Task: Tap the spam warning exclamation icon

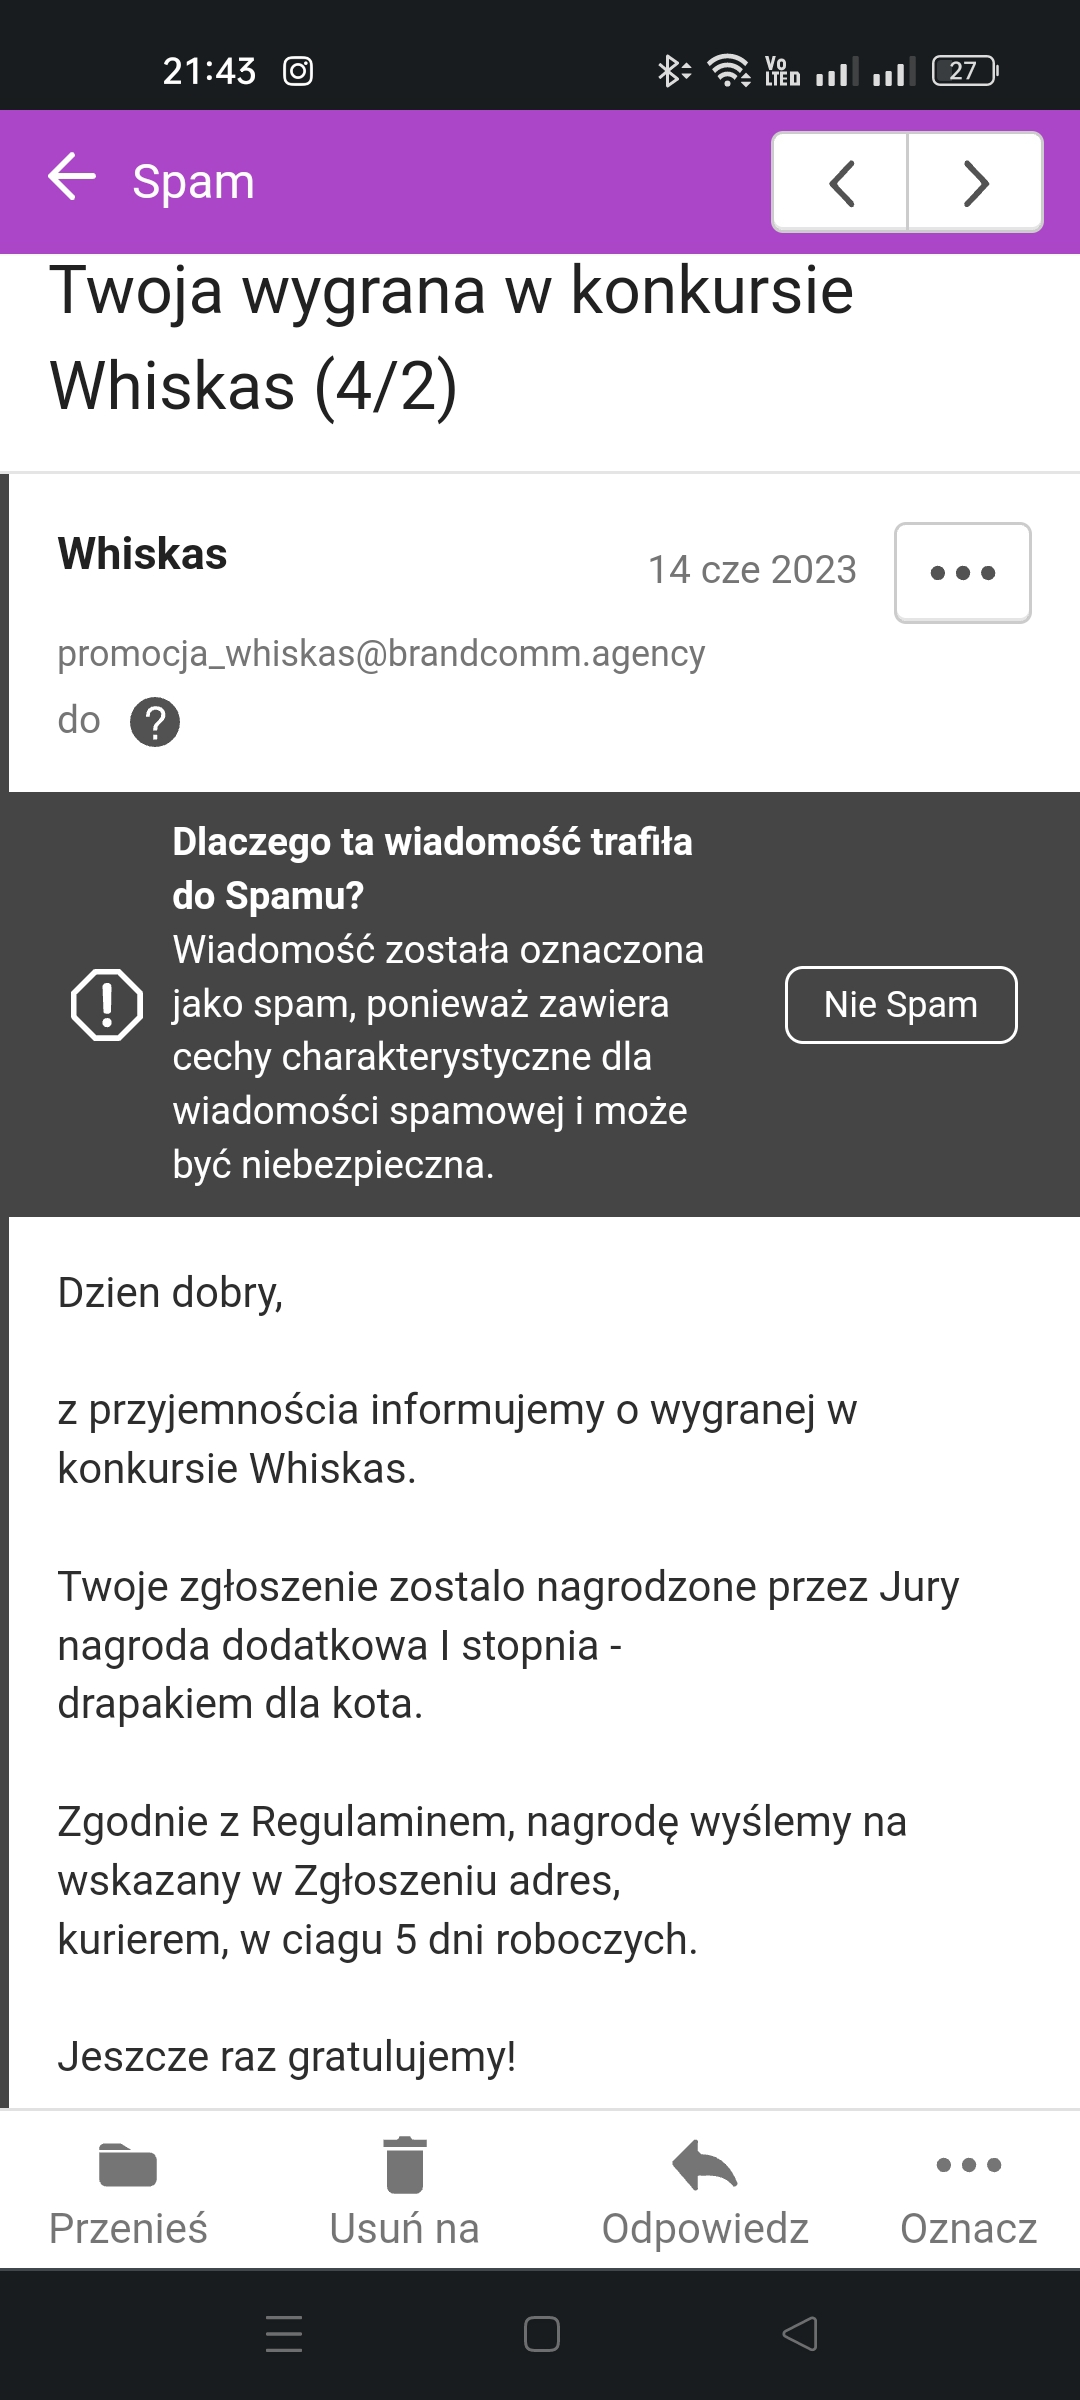Action: click(x=107, y=1004)
